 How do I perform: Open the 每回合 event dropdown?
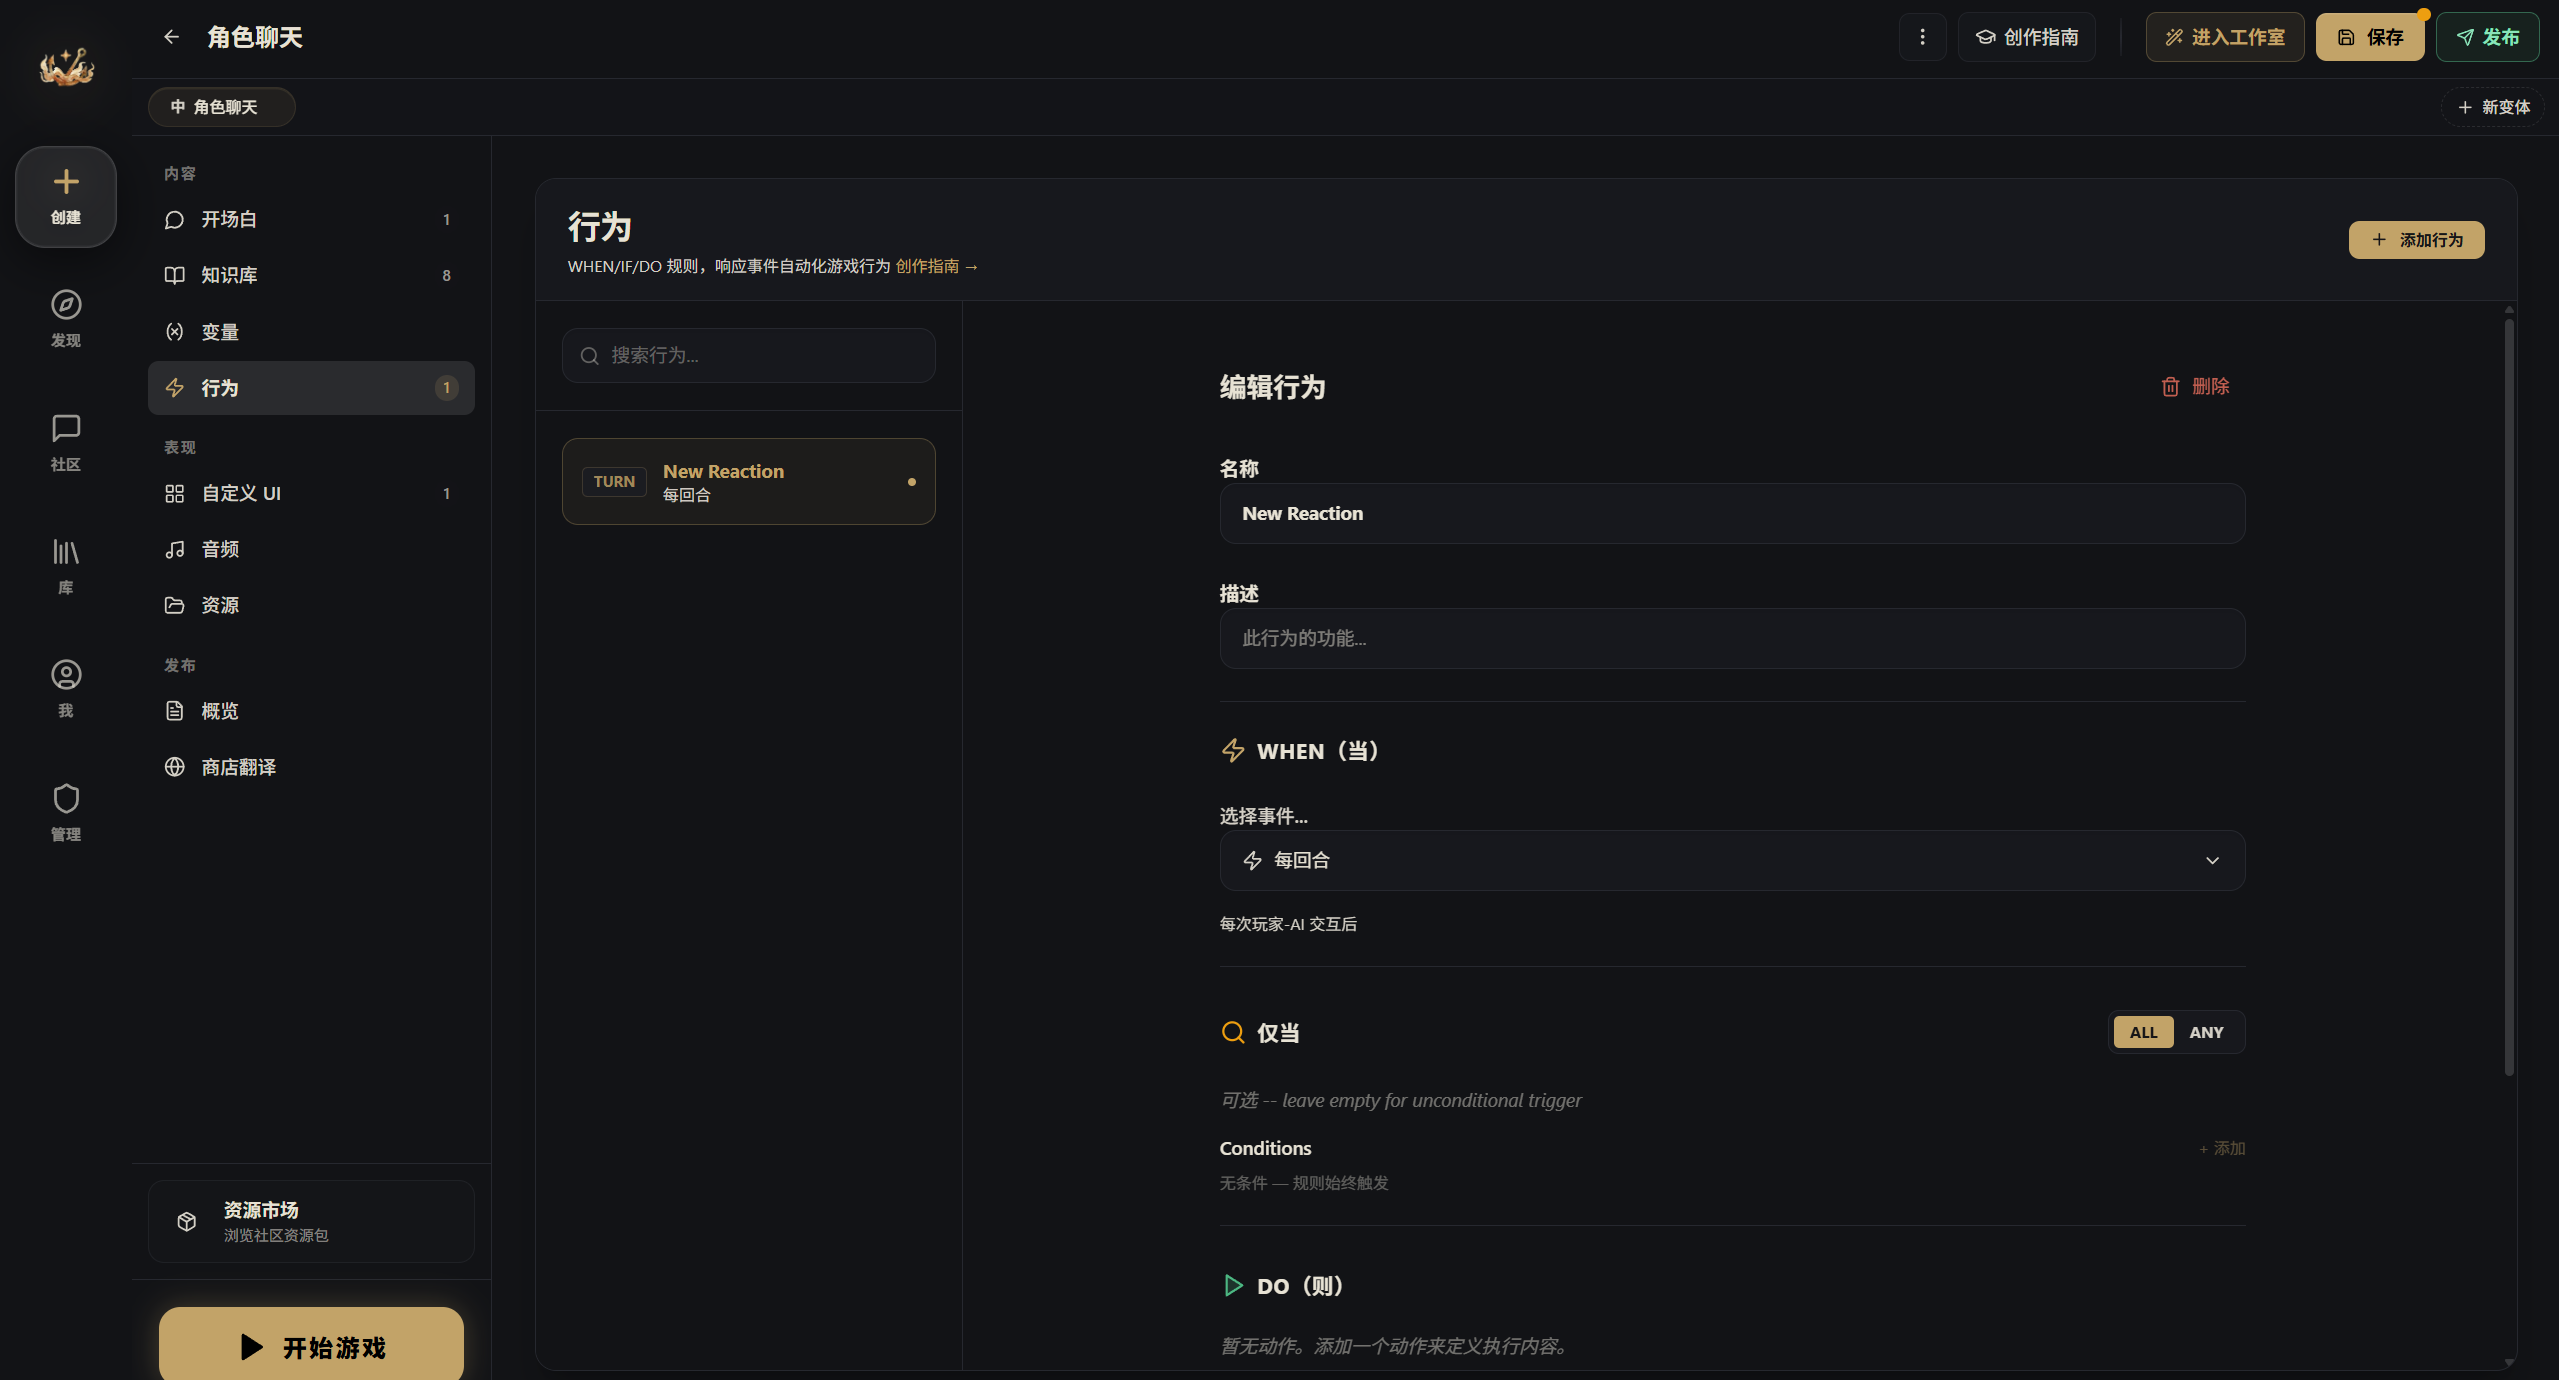(x=1732, y=860)
